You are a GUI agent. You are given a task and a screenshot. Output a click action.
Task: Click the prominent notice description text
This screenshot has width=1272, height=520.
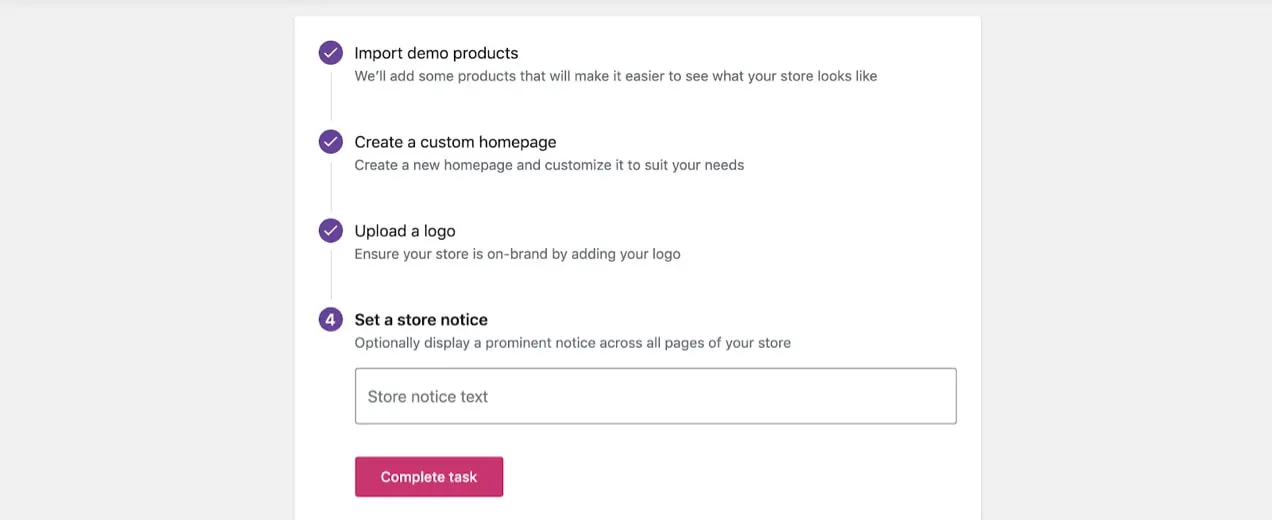(x=572, y=343)
